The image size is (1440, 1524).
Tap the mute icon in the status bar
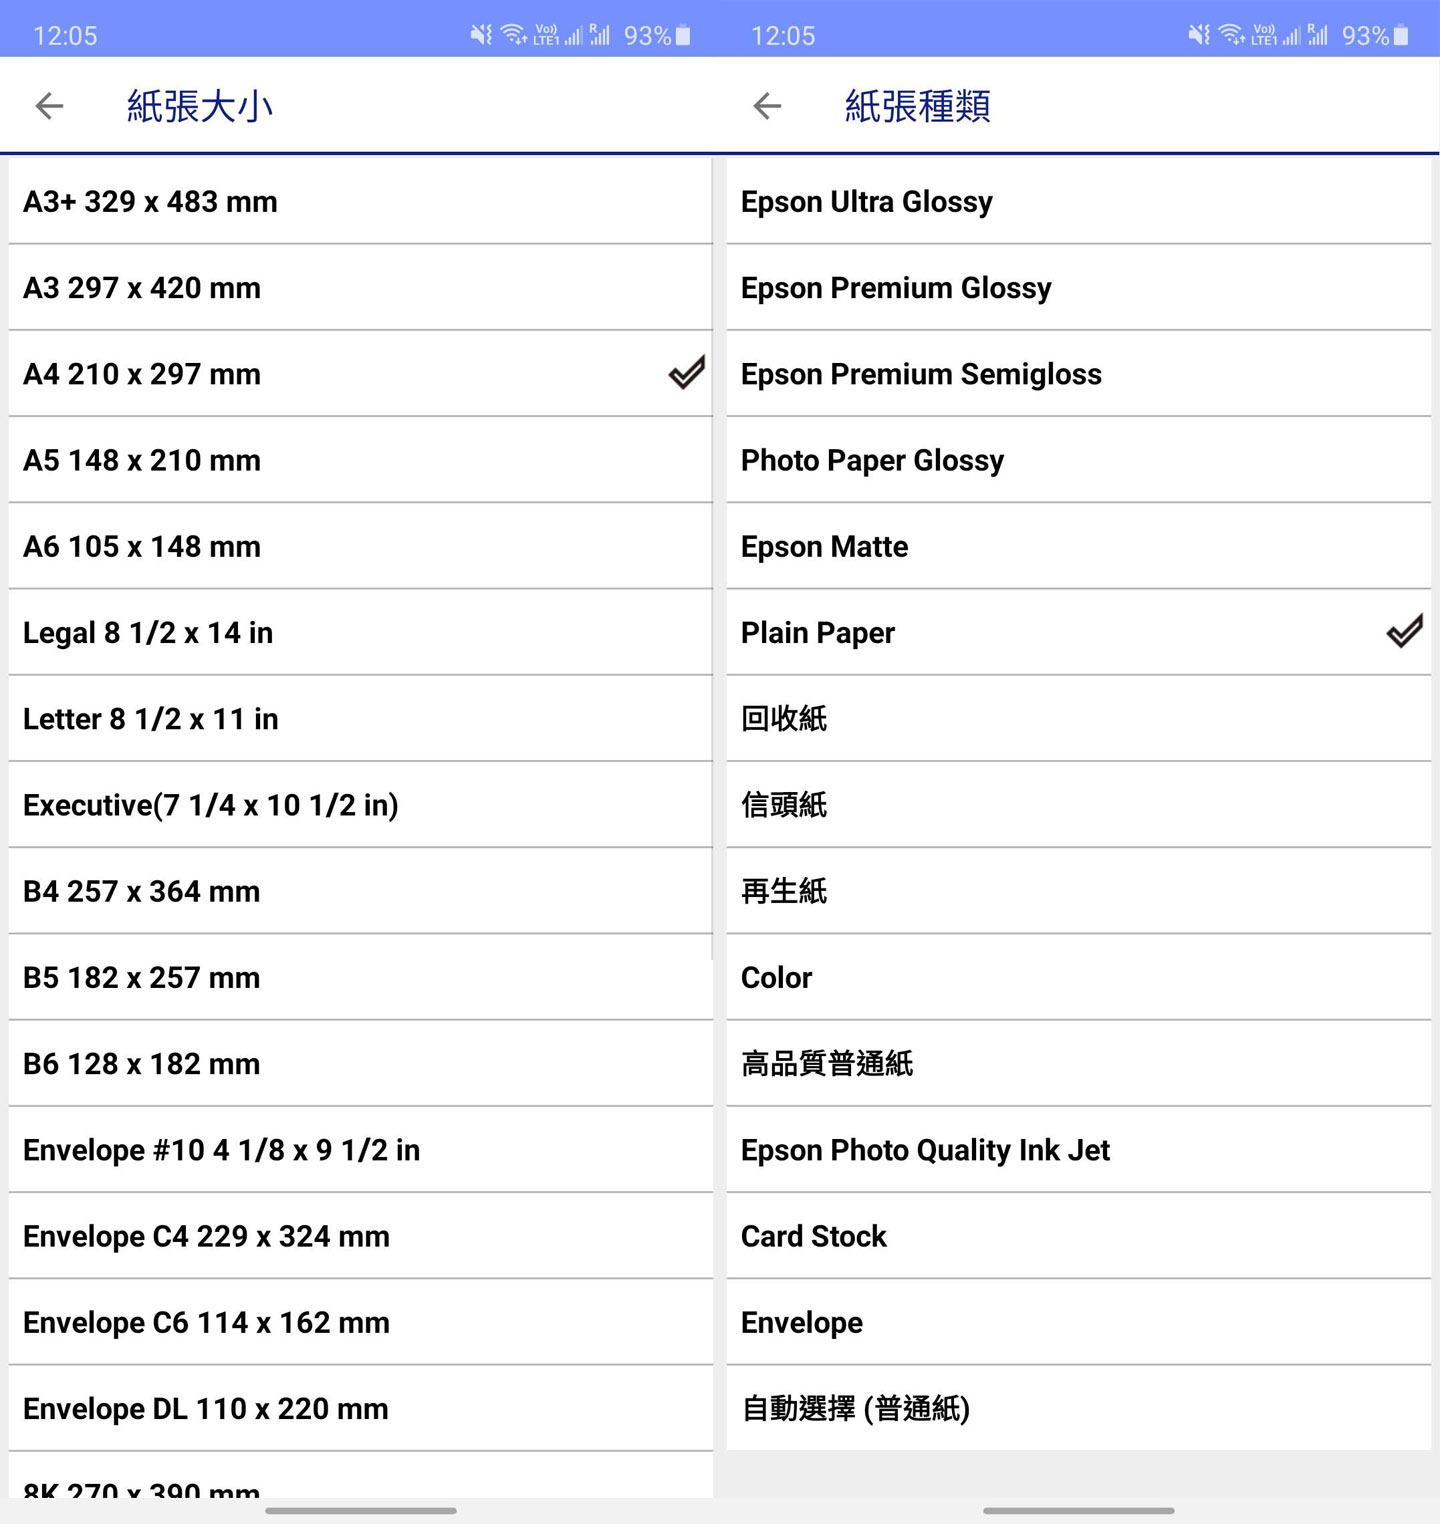point(479,34)
